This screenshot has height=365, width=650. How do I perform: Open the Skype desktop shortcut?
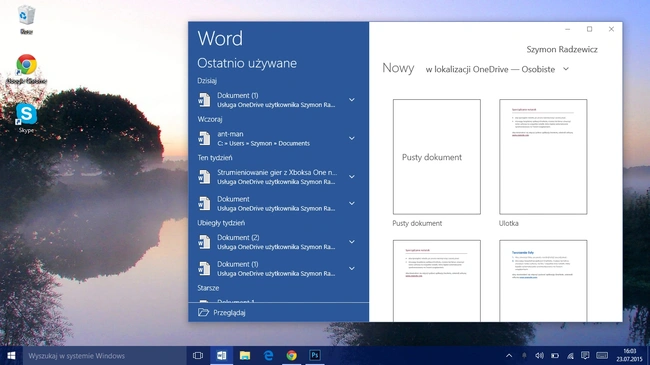(26, 114)
